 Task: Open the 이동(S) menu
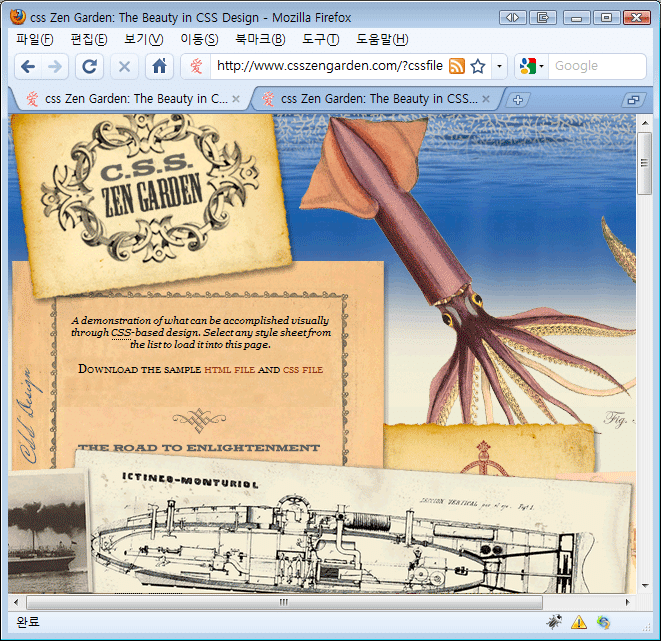[199, 39]
